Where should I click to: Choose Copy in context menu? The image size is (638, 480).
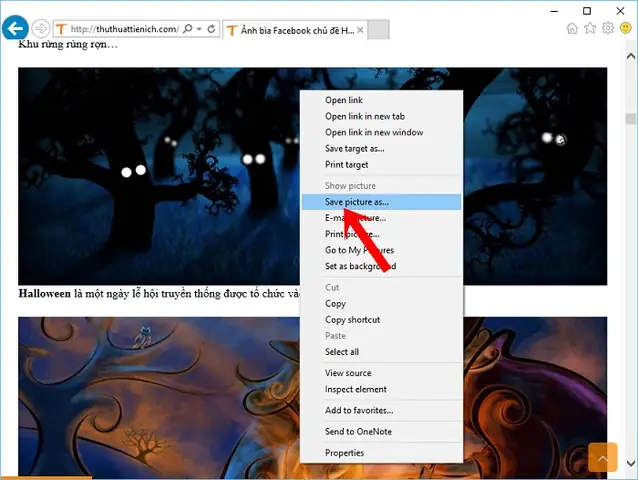381,303
